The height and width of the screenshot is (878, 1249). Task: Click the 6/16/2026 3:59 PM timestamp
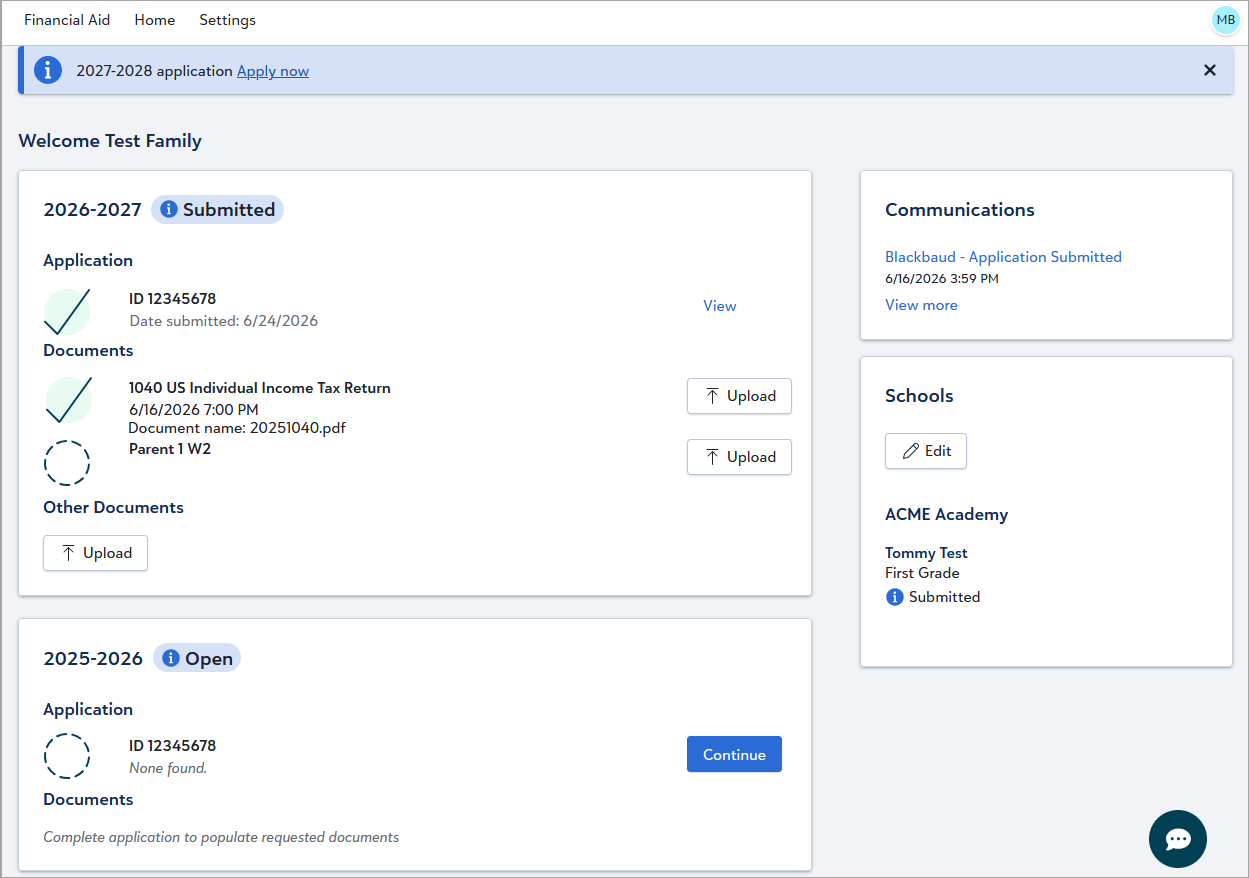click(x=942, y=279)
